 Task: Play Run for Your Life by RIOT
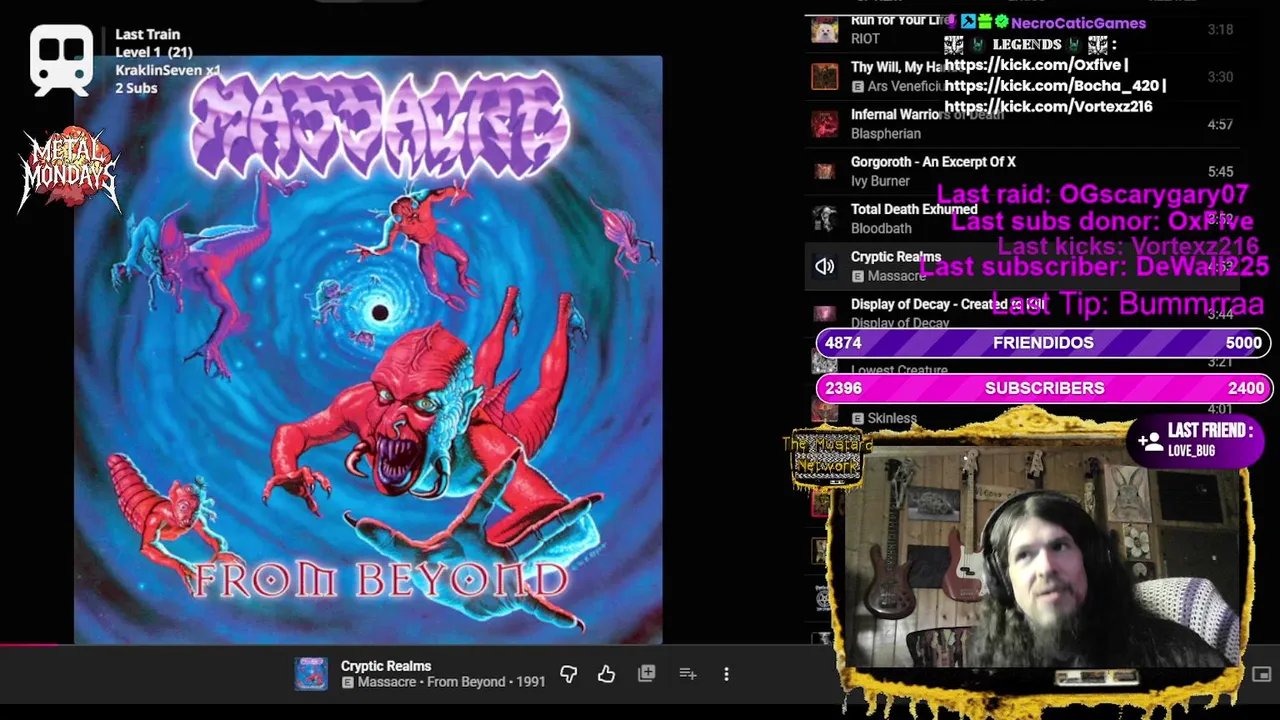[x=1022, y=29]
